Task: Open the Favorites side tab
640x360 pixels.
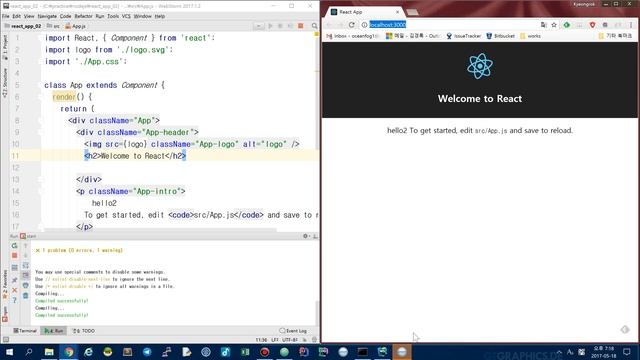Action: pyautogui.click(x=5, y=284)
